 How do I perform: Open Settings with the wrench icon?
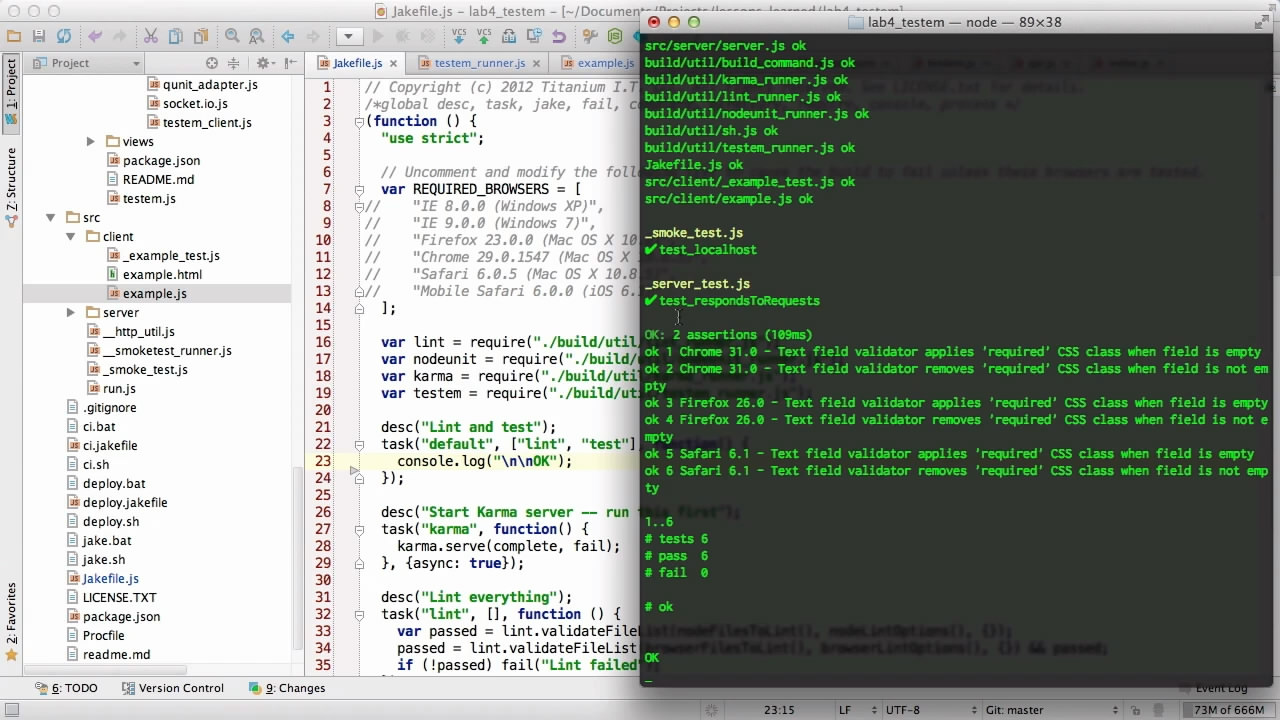point(590,36)
